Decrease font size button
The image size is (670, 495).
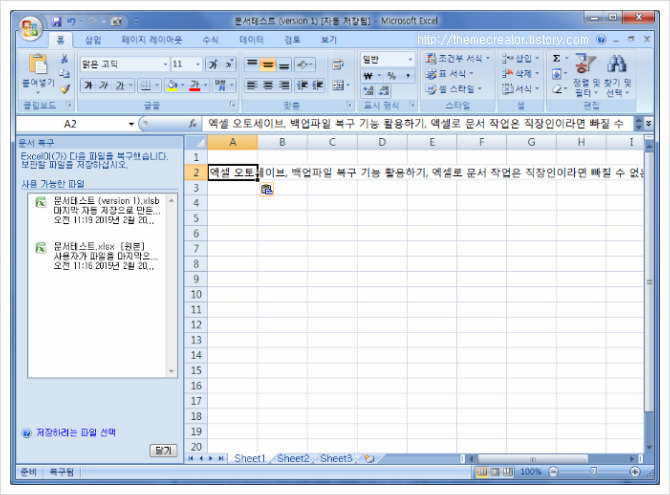coord(229,64)
